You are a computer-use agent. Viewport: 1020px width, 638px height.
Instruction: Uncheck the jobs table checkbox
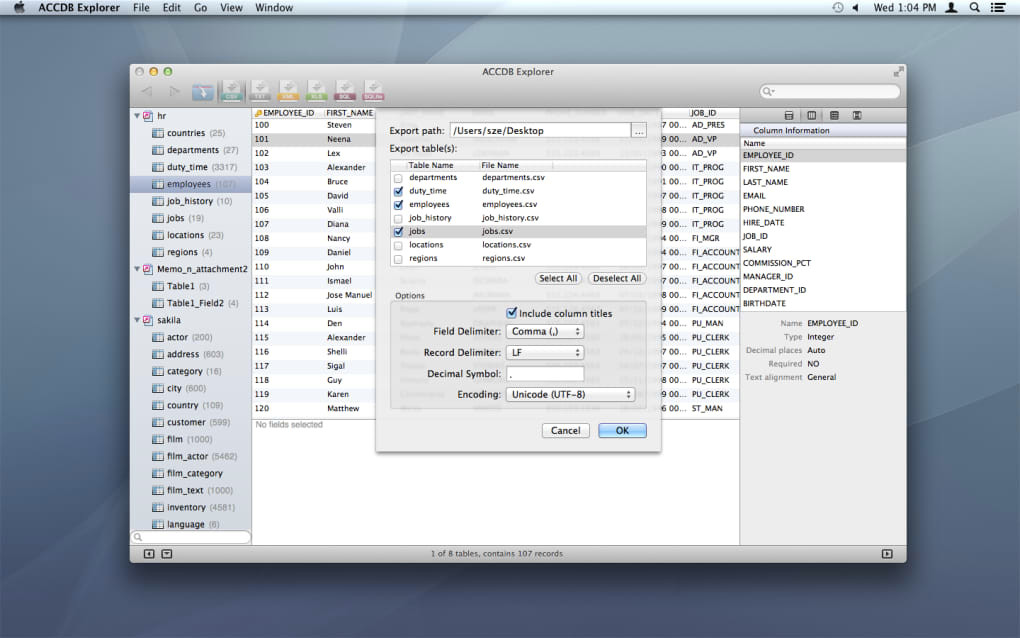coord(398,232)
